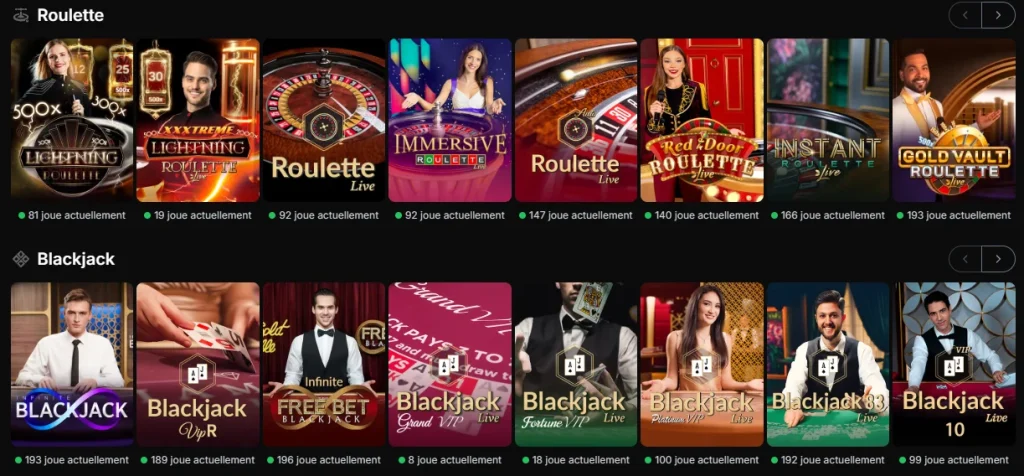
Task: Select Red Door Roulette tile
Action: coord(702,120)
